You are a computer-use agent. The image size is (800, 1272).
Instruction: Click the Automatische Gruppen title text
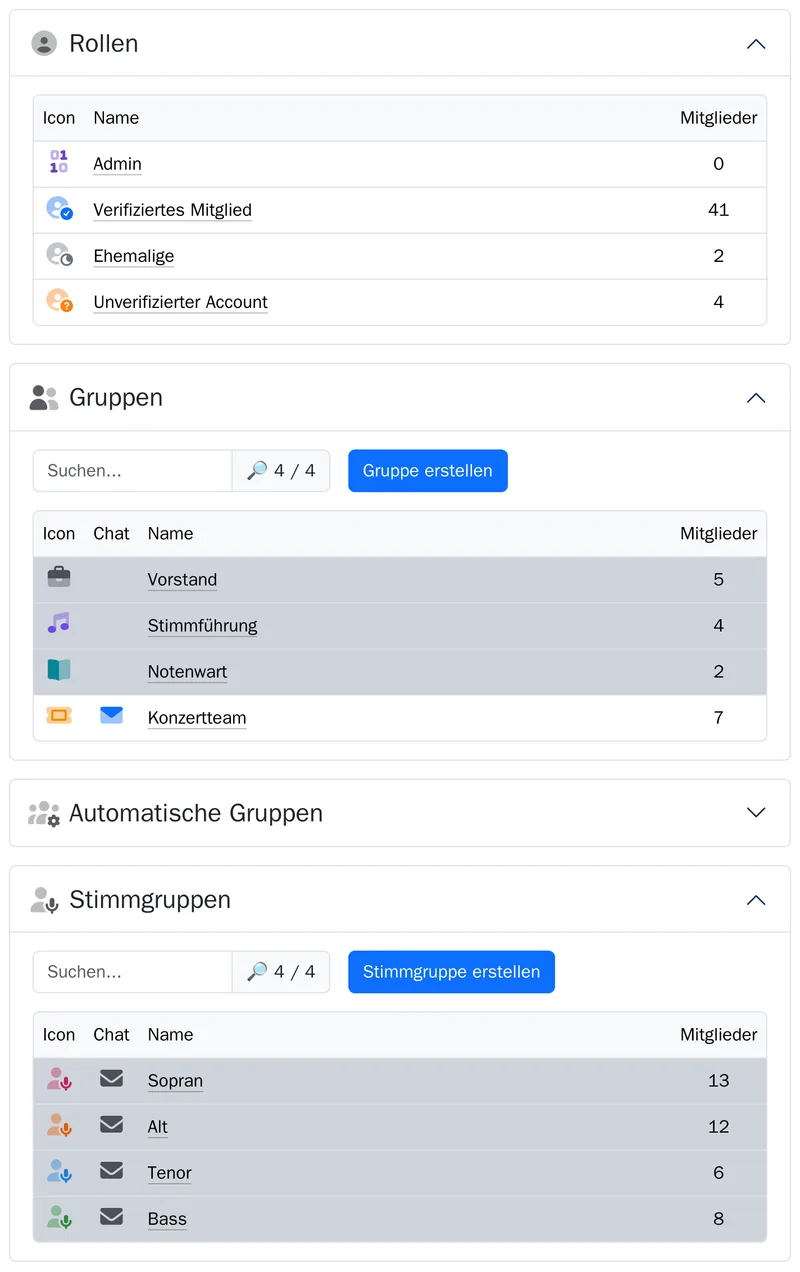(196, 813)
